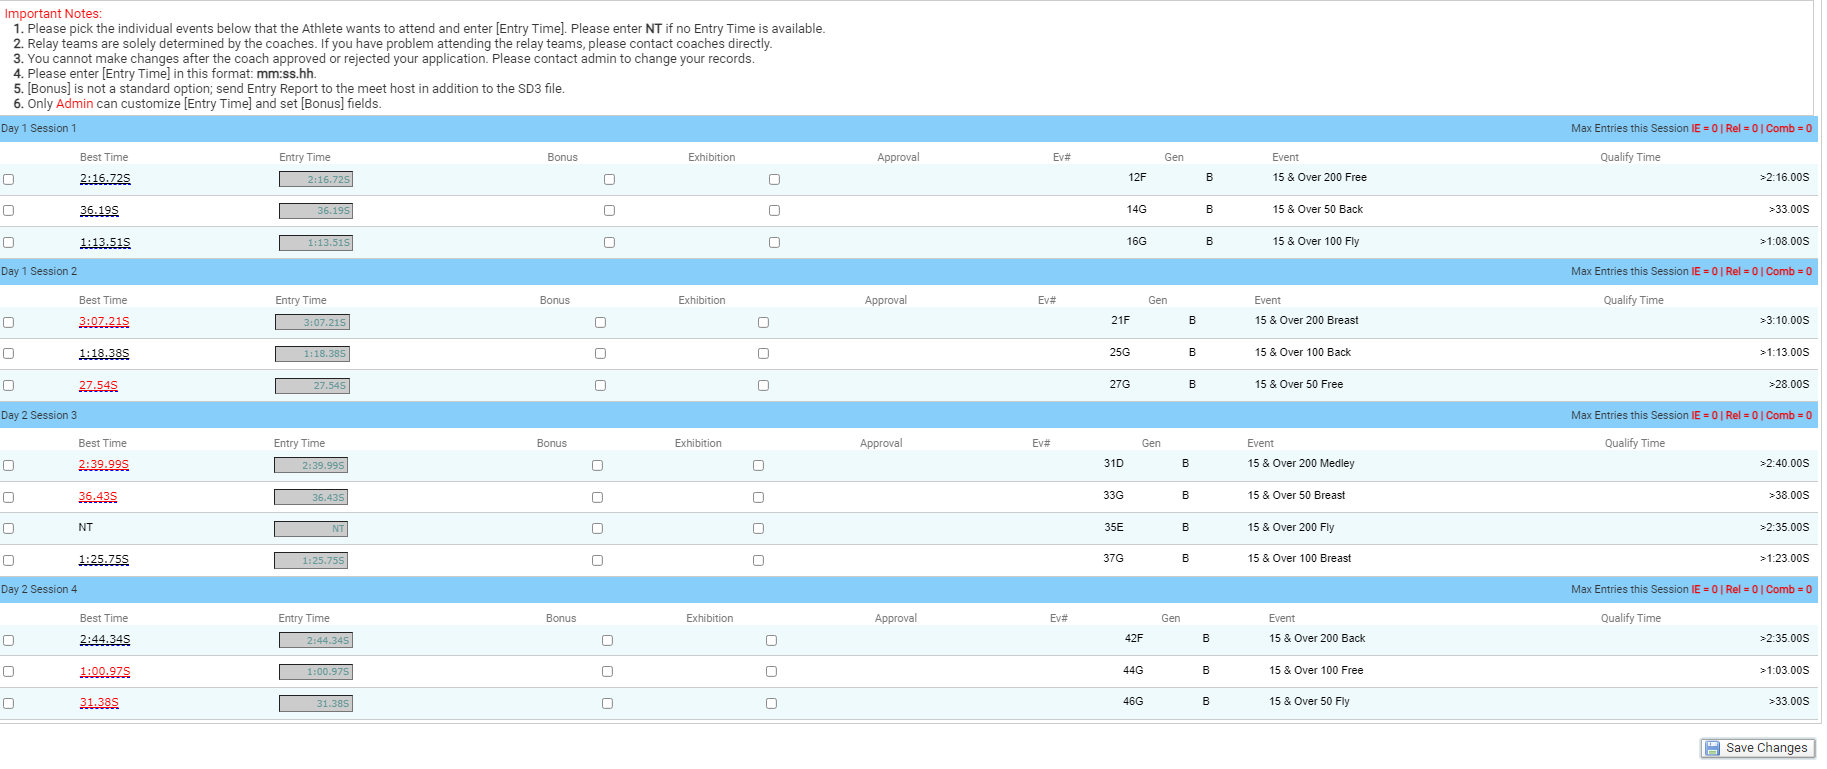1827x769 pixels.
Task: Open the red best time 3:07.21S link
Action: [104, 322]
